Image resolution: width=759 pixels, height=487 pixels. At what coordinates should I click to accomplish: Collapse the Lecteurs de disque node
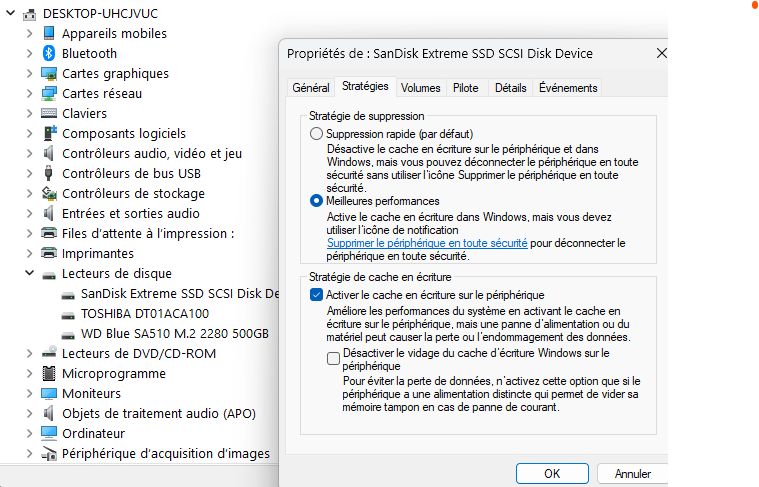30,273
